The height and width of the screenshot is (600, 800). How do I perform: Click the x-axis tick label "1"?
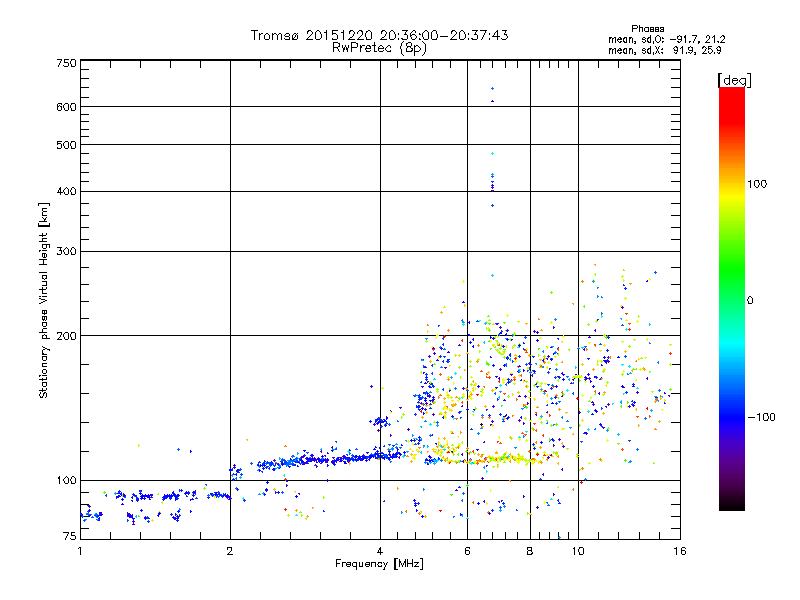click(80, 551)
